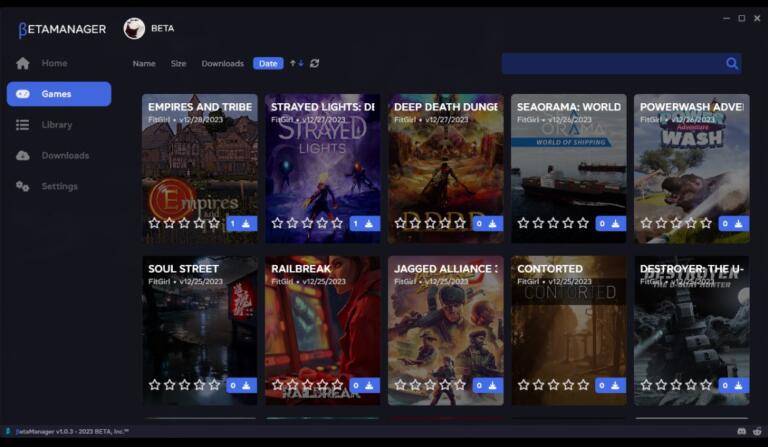Rate Contorted one star

coord(523,385)
